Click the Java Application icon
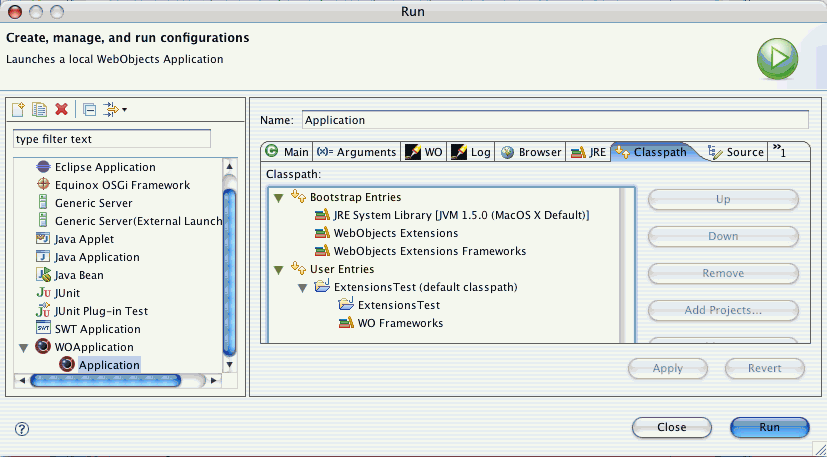Screen dimensions: 827x457 coord(43,256)
